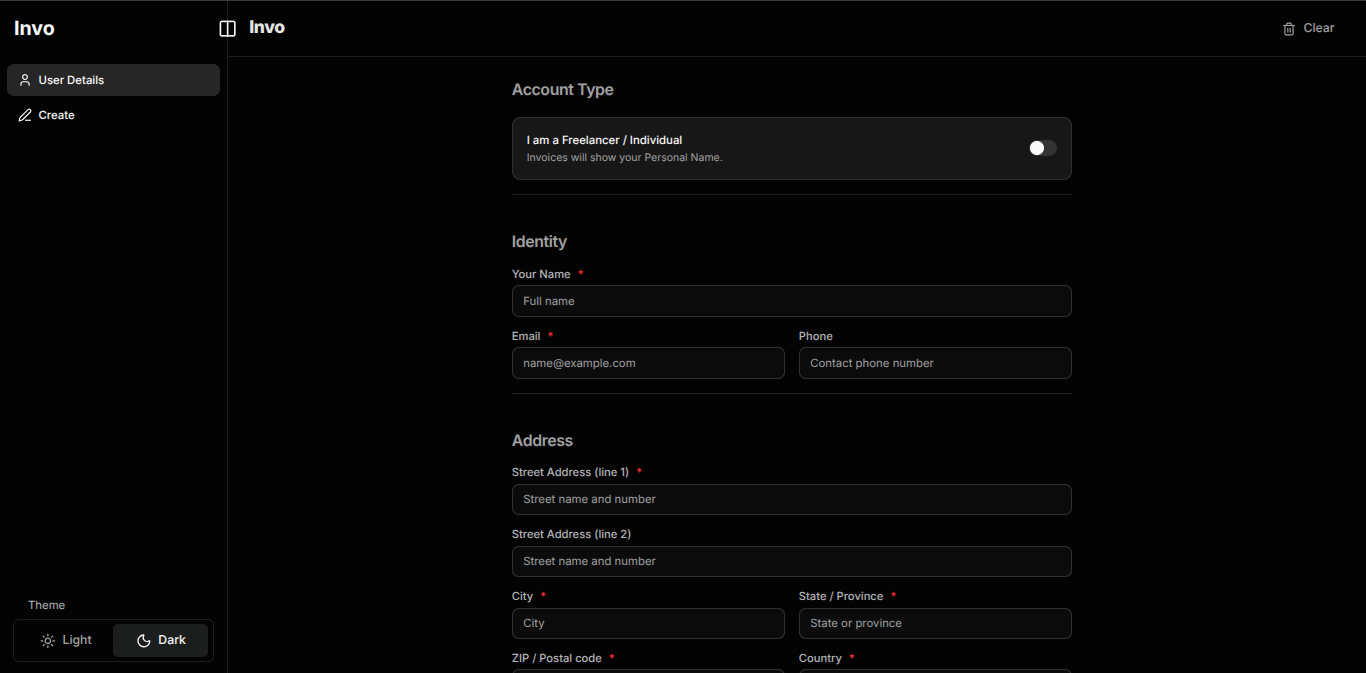This screenshot has height=673, width=1366.
Task: Select the Email address field
Action: pyautogui.click(x=648, y=363)
